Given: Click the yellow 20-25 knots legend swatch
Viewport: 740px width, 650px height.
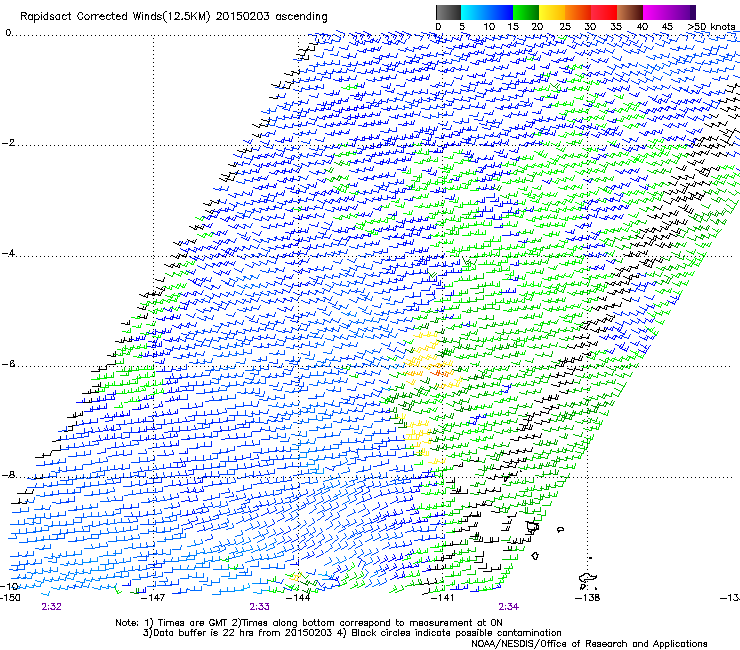Looking at the screenshot, I should coord(552,12).
